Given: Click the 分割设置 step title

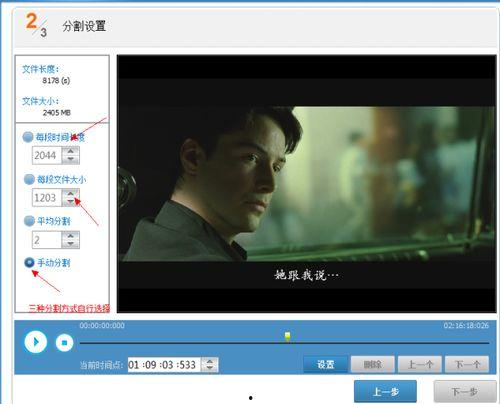Looking at the screenshot, I should pyautogui.click(x=84, y=26).
